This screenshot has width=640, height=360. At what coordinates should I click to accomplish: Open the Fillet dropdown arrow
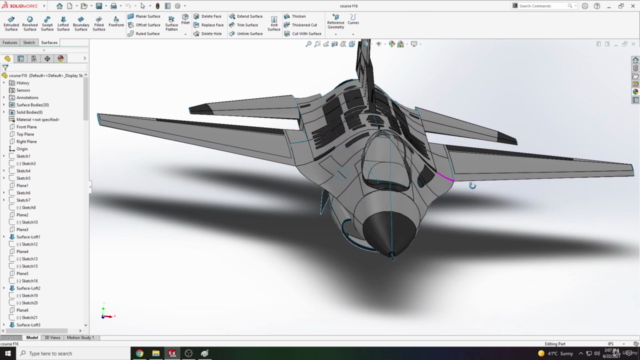coord(185,34)
